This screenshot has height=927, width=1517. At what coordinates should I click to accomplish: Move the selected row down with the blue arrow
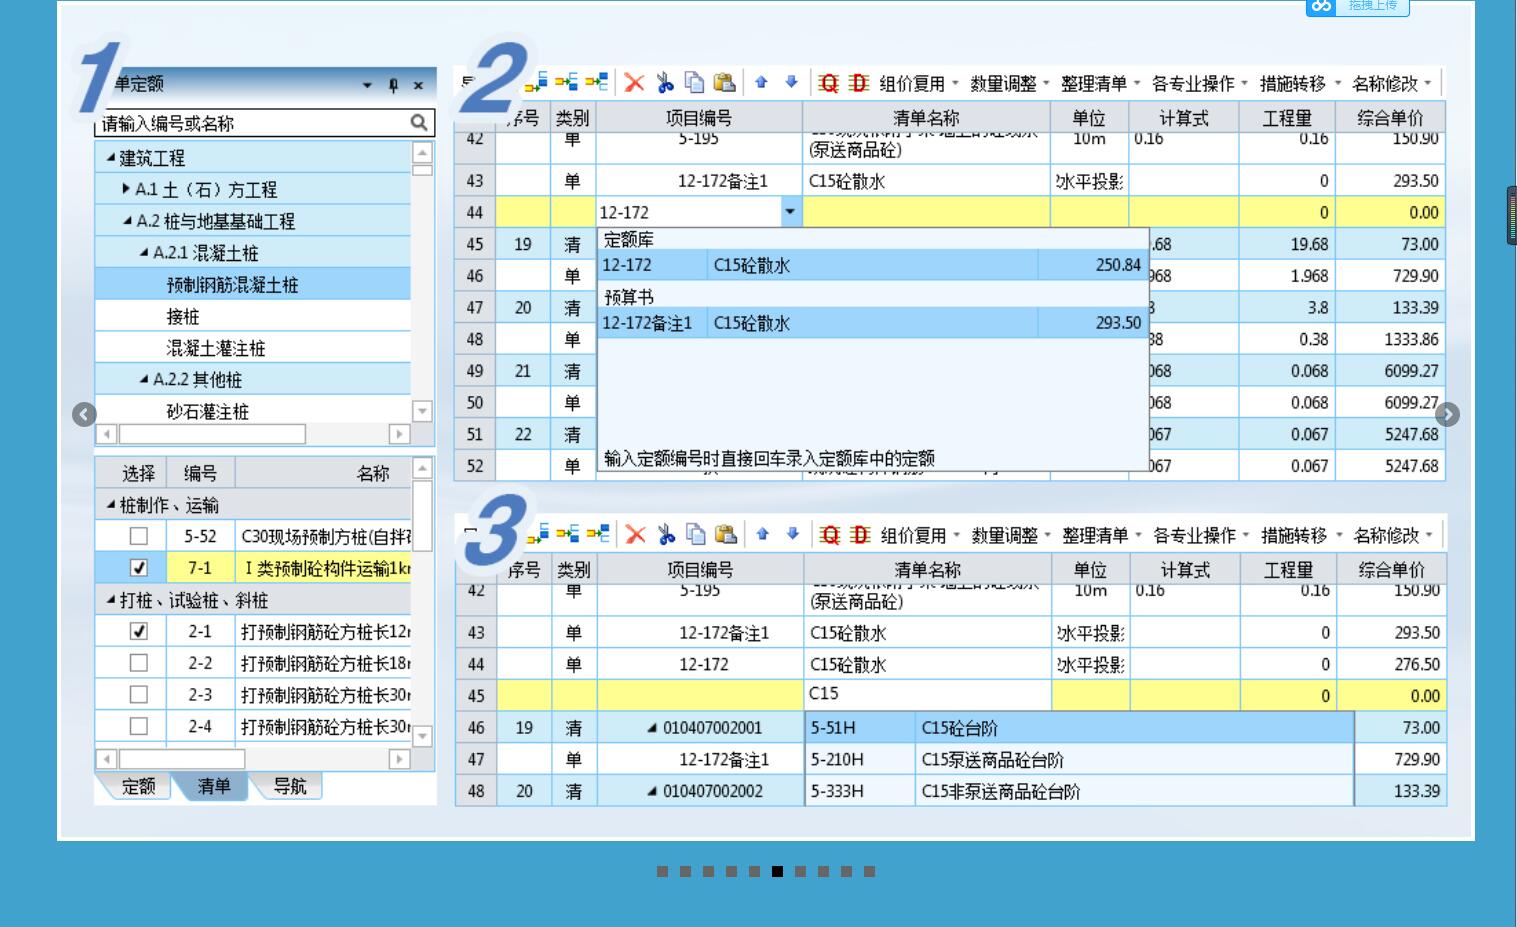[x=790, y=83]
